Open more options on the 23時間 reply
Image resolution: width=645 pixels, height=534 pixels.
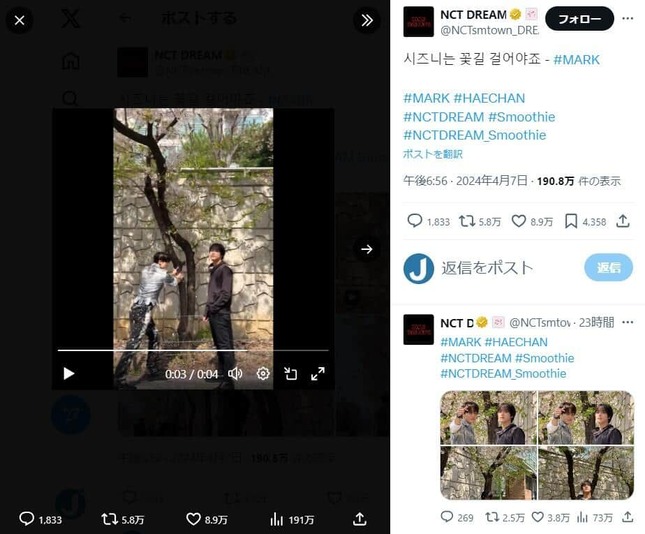[628, 322]
